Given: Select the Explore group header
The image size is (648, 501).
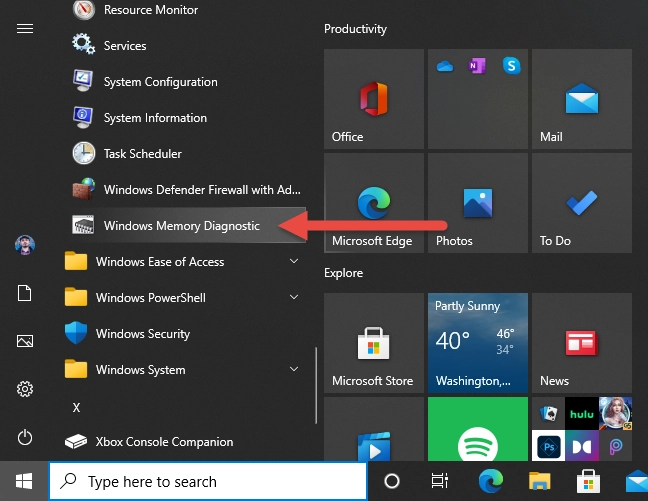Looking at the screenshot, I should tap(343, 273).
